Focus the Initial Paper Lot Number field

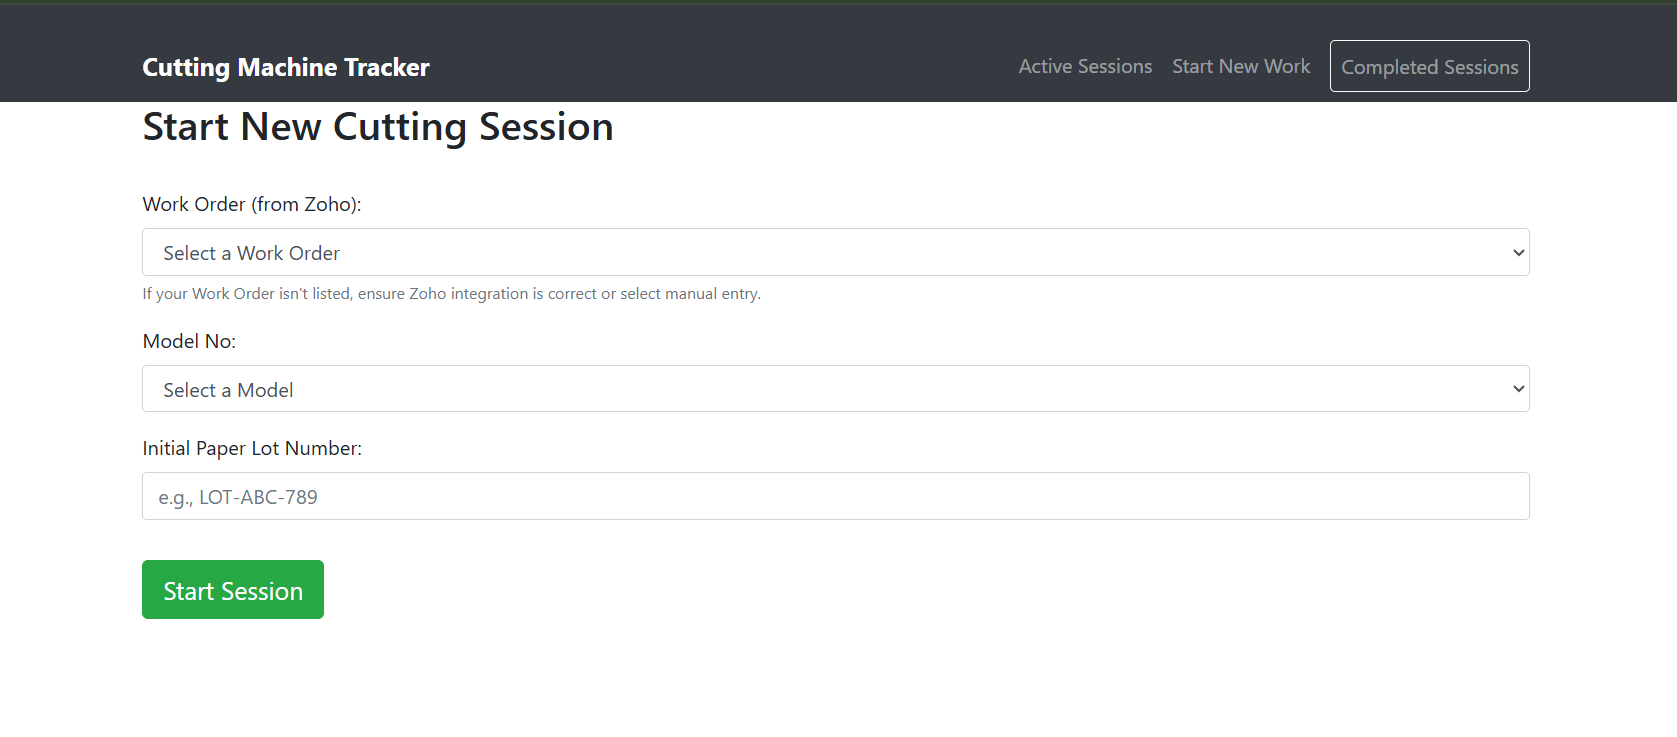[x=835, y=497]
